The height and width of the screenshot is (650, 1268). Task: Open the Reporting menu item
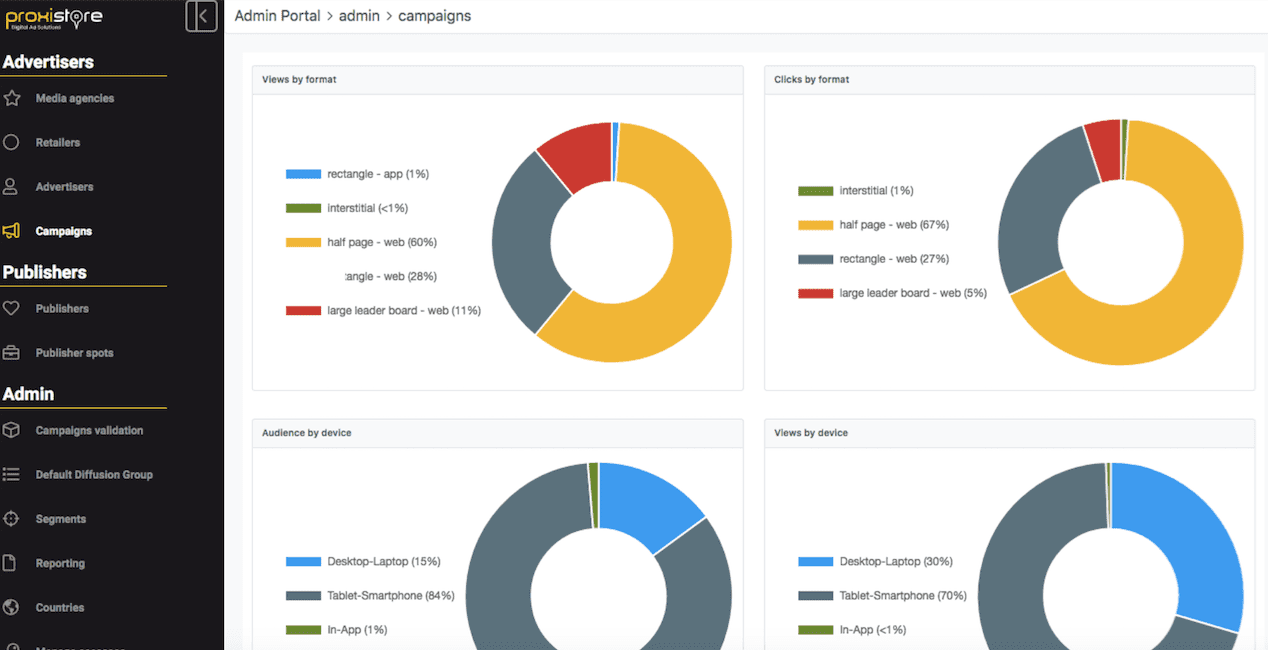click(60, 563)
